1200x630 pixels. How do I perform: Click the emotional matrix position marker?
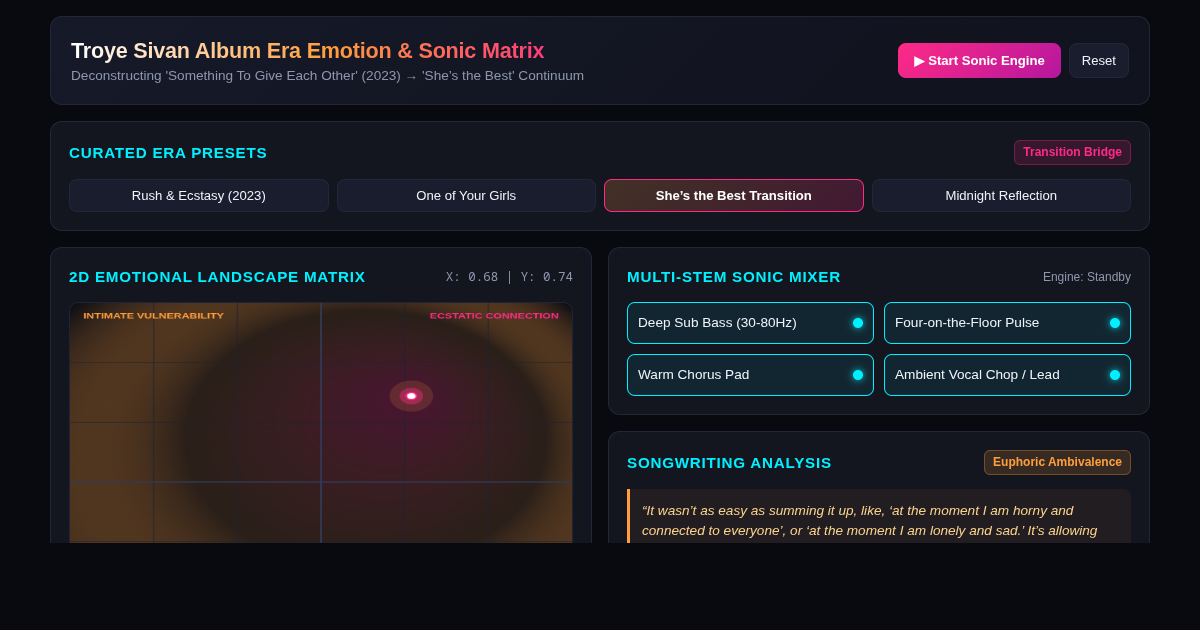click(411, 396)
